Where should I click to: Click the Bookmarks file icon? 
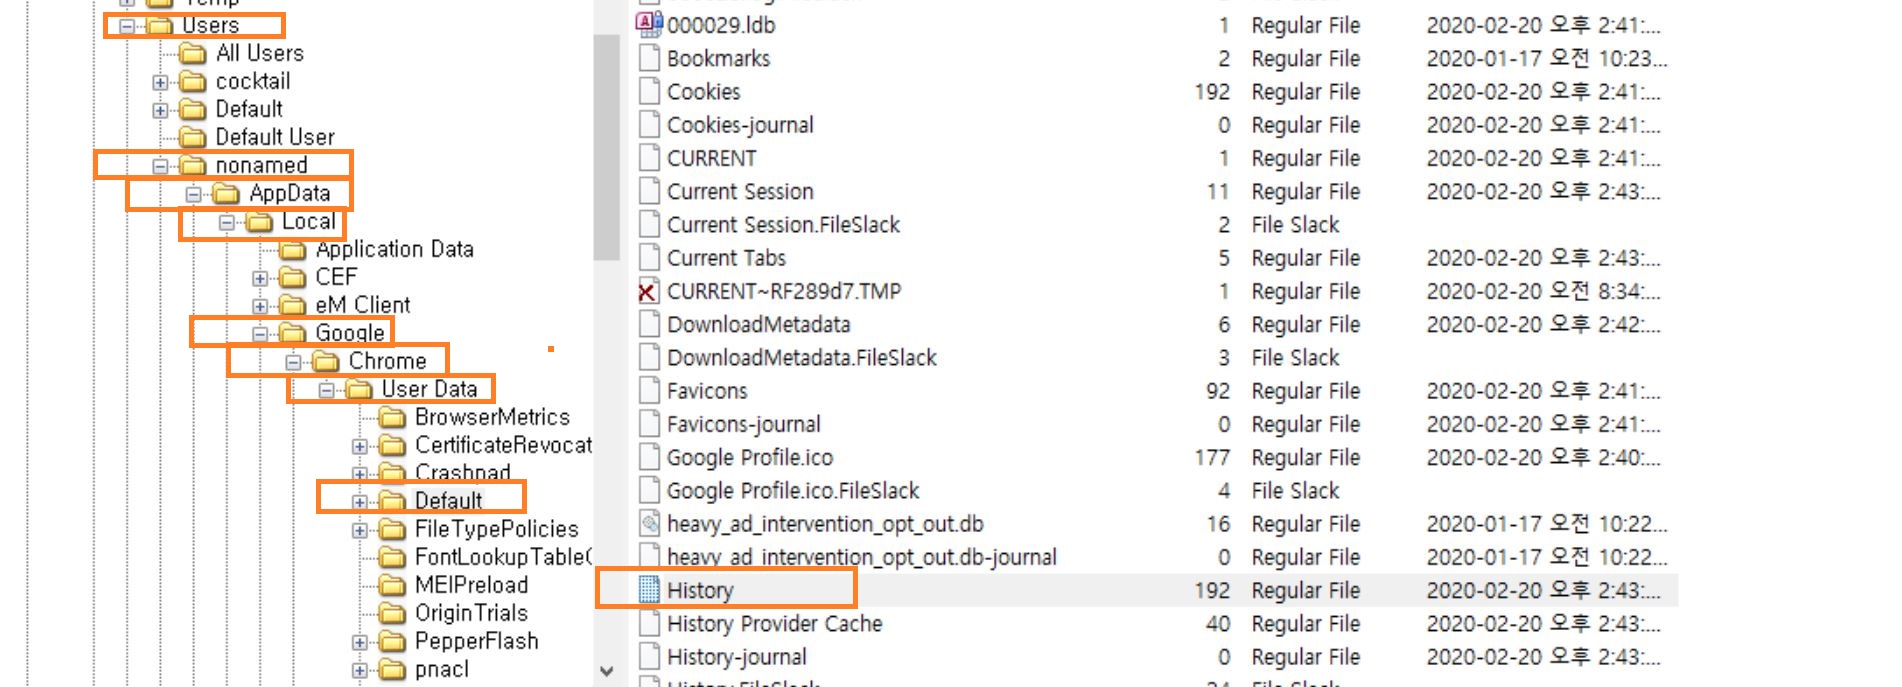pos(649,58)
